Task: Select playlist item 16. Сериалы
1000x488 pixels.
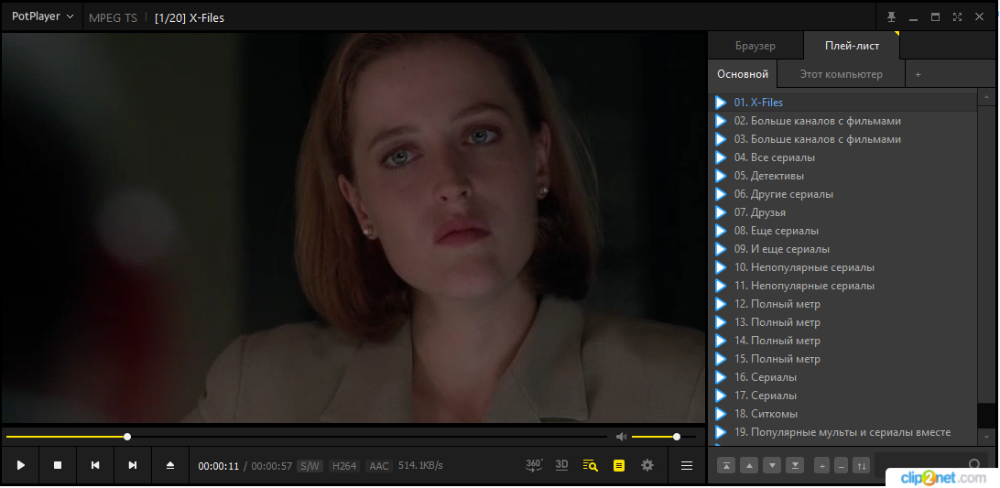Action: coord(843,377)
